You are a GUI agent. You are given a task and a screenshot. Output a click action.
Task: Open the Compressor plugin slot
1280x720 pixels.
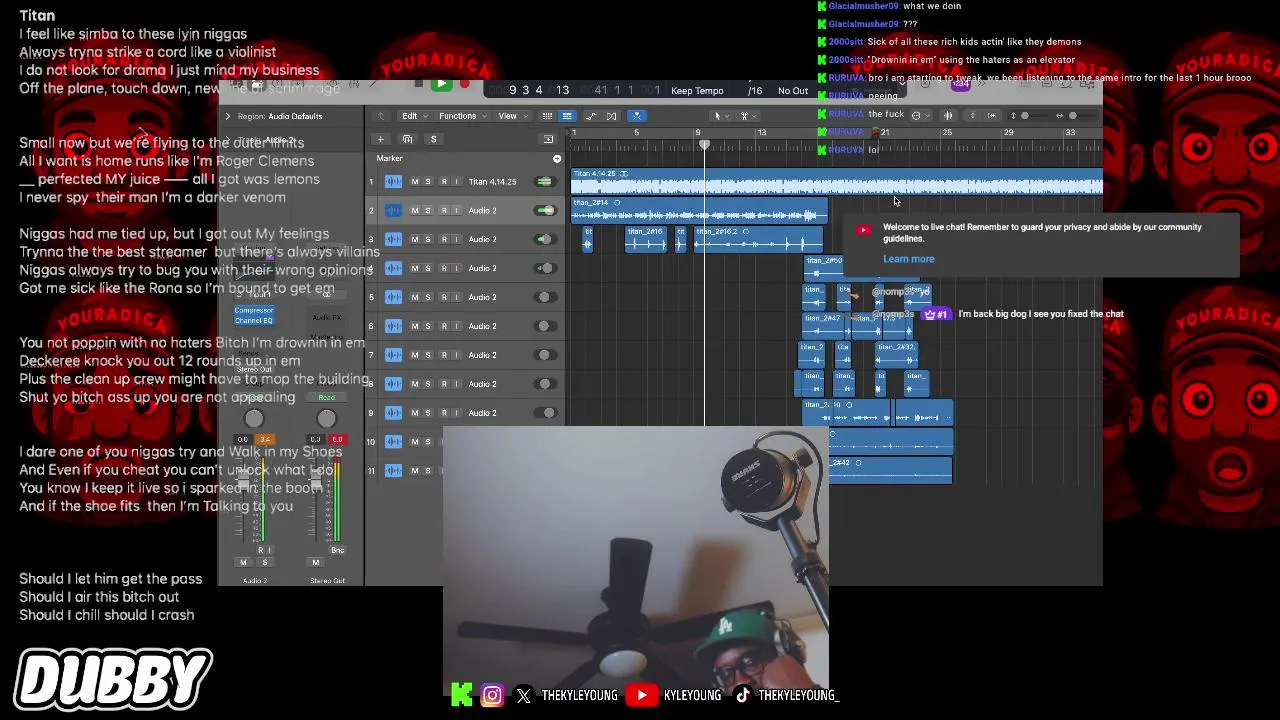[253, 310]
